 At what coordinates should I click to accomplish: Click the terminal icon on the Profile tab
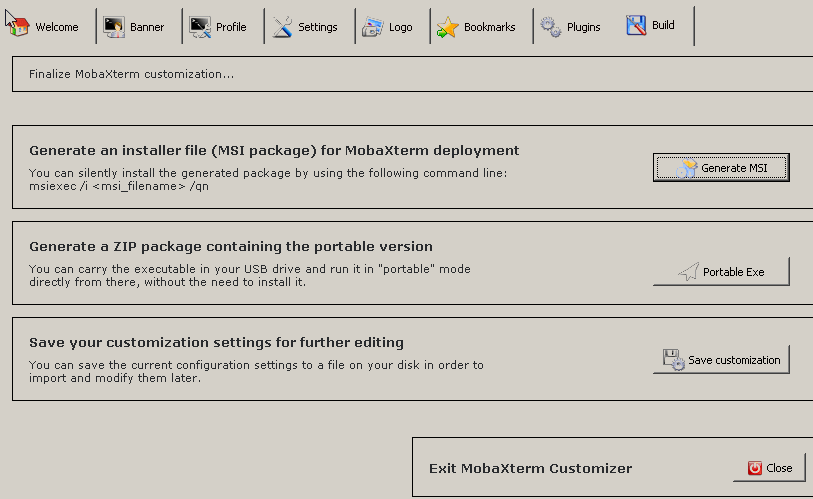pos(200,27)
